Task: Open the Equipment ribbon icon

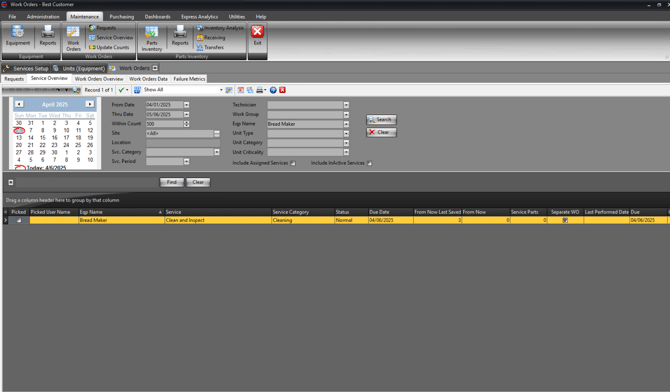Action: tap(18, 35)
